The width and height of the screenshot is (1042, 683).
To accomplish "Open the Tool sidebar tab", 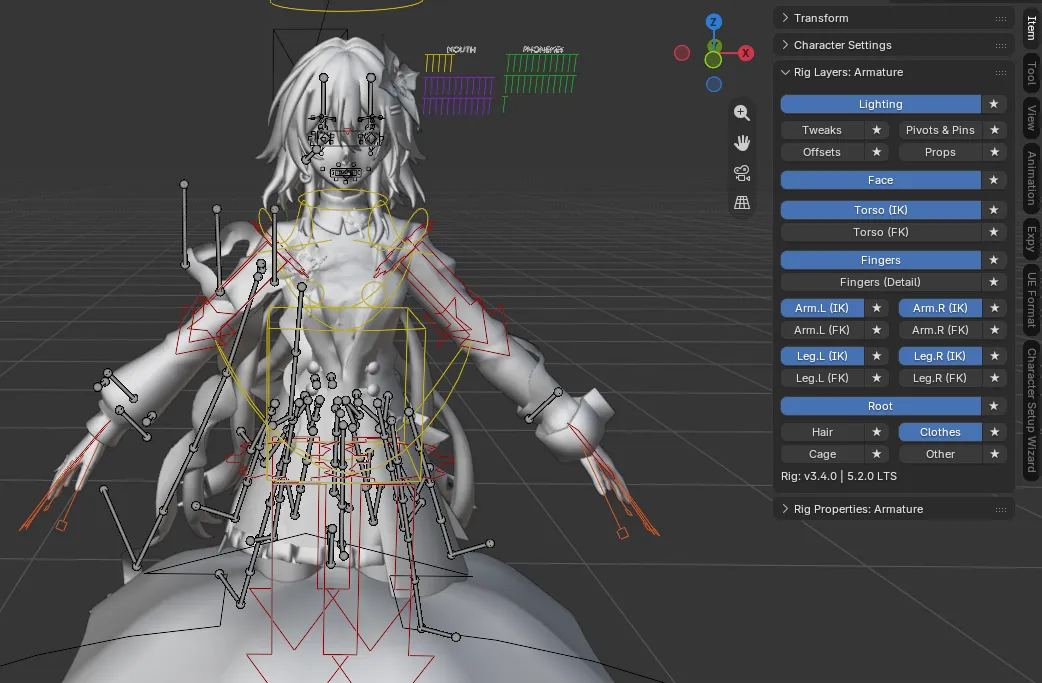I will point(1031,72).
